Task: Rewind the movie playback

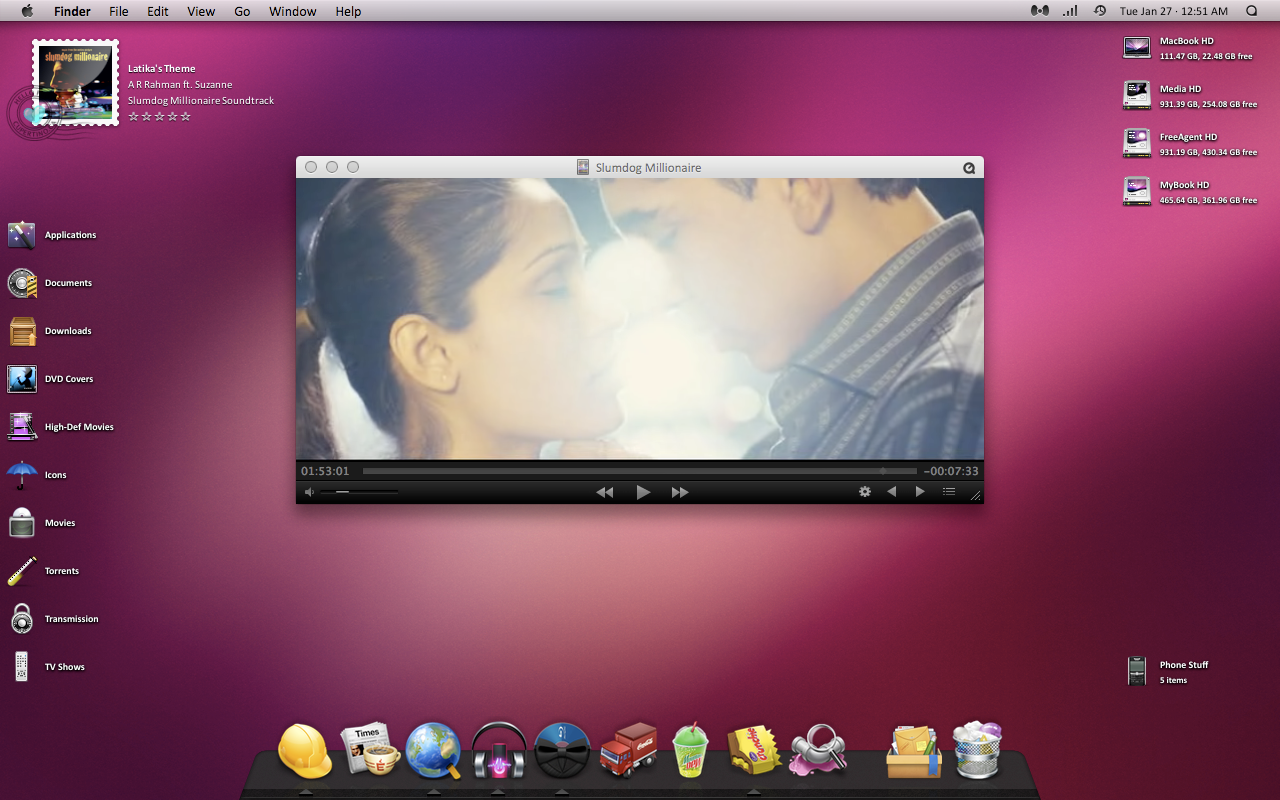Action: tap(605, 492)
